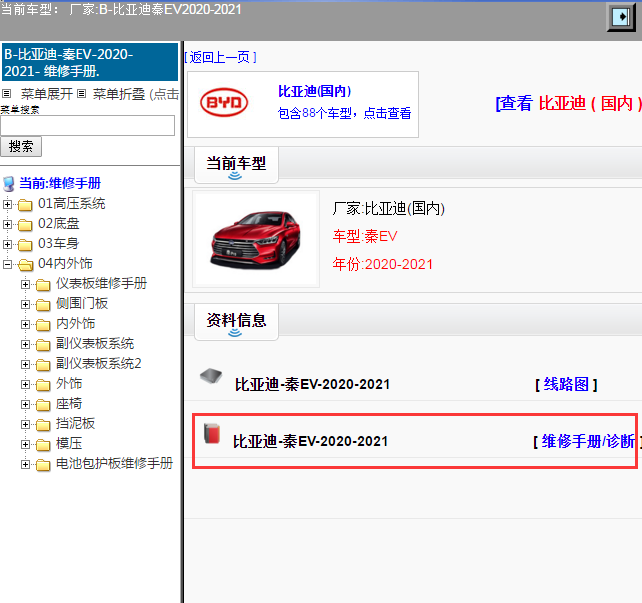The height and width of the screenshot is (603, 642).
Task: Click the 查看 比亚迪(国内) link at right
Action: click(568, 103)
